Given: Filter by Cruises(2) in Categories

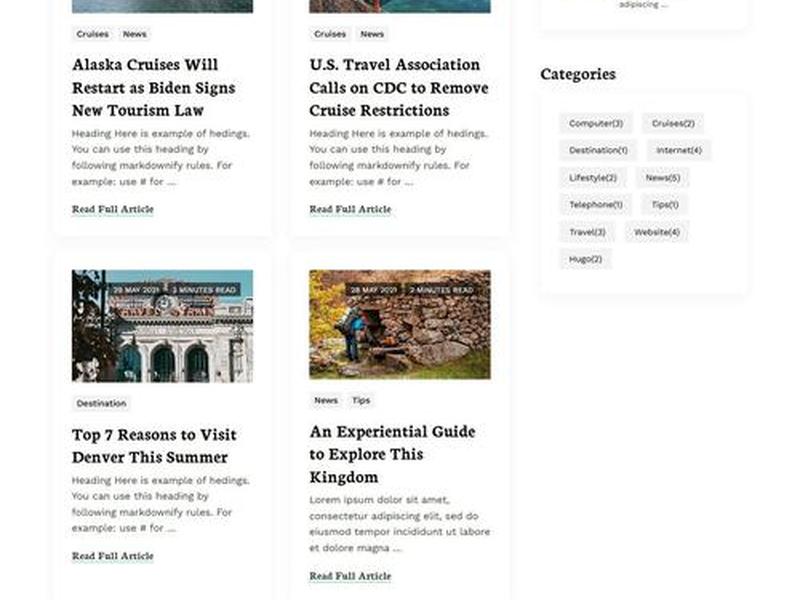Looking at the screenshot, I should point(673,123).
